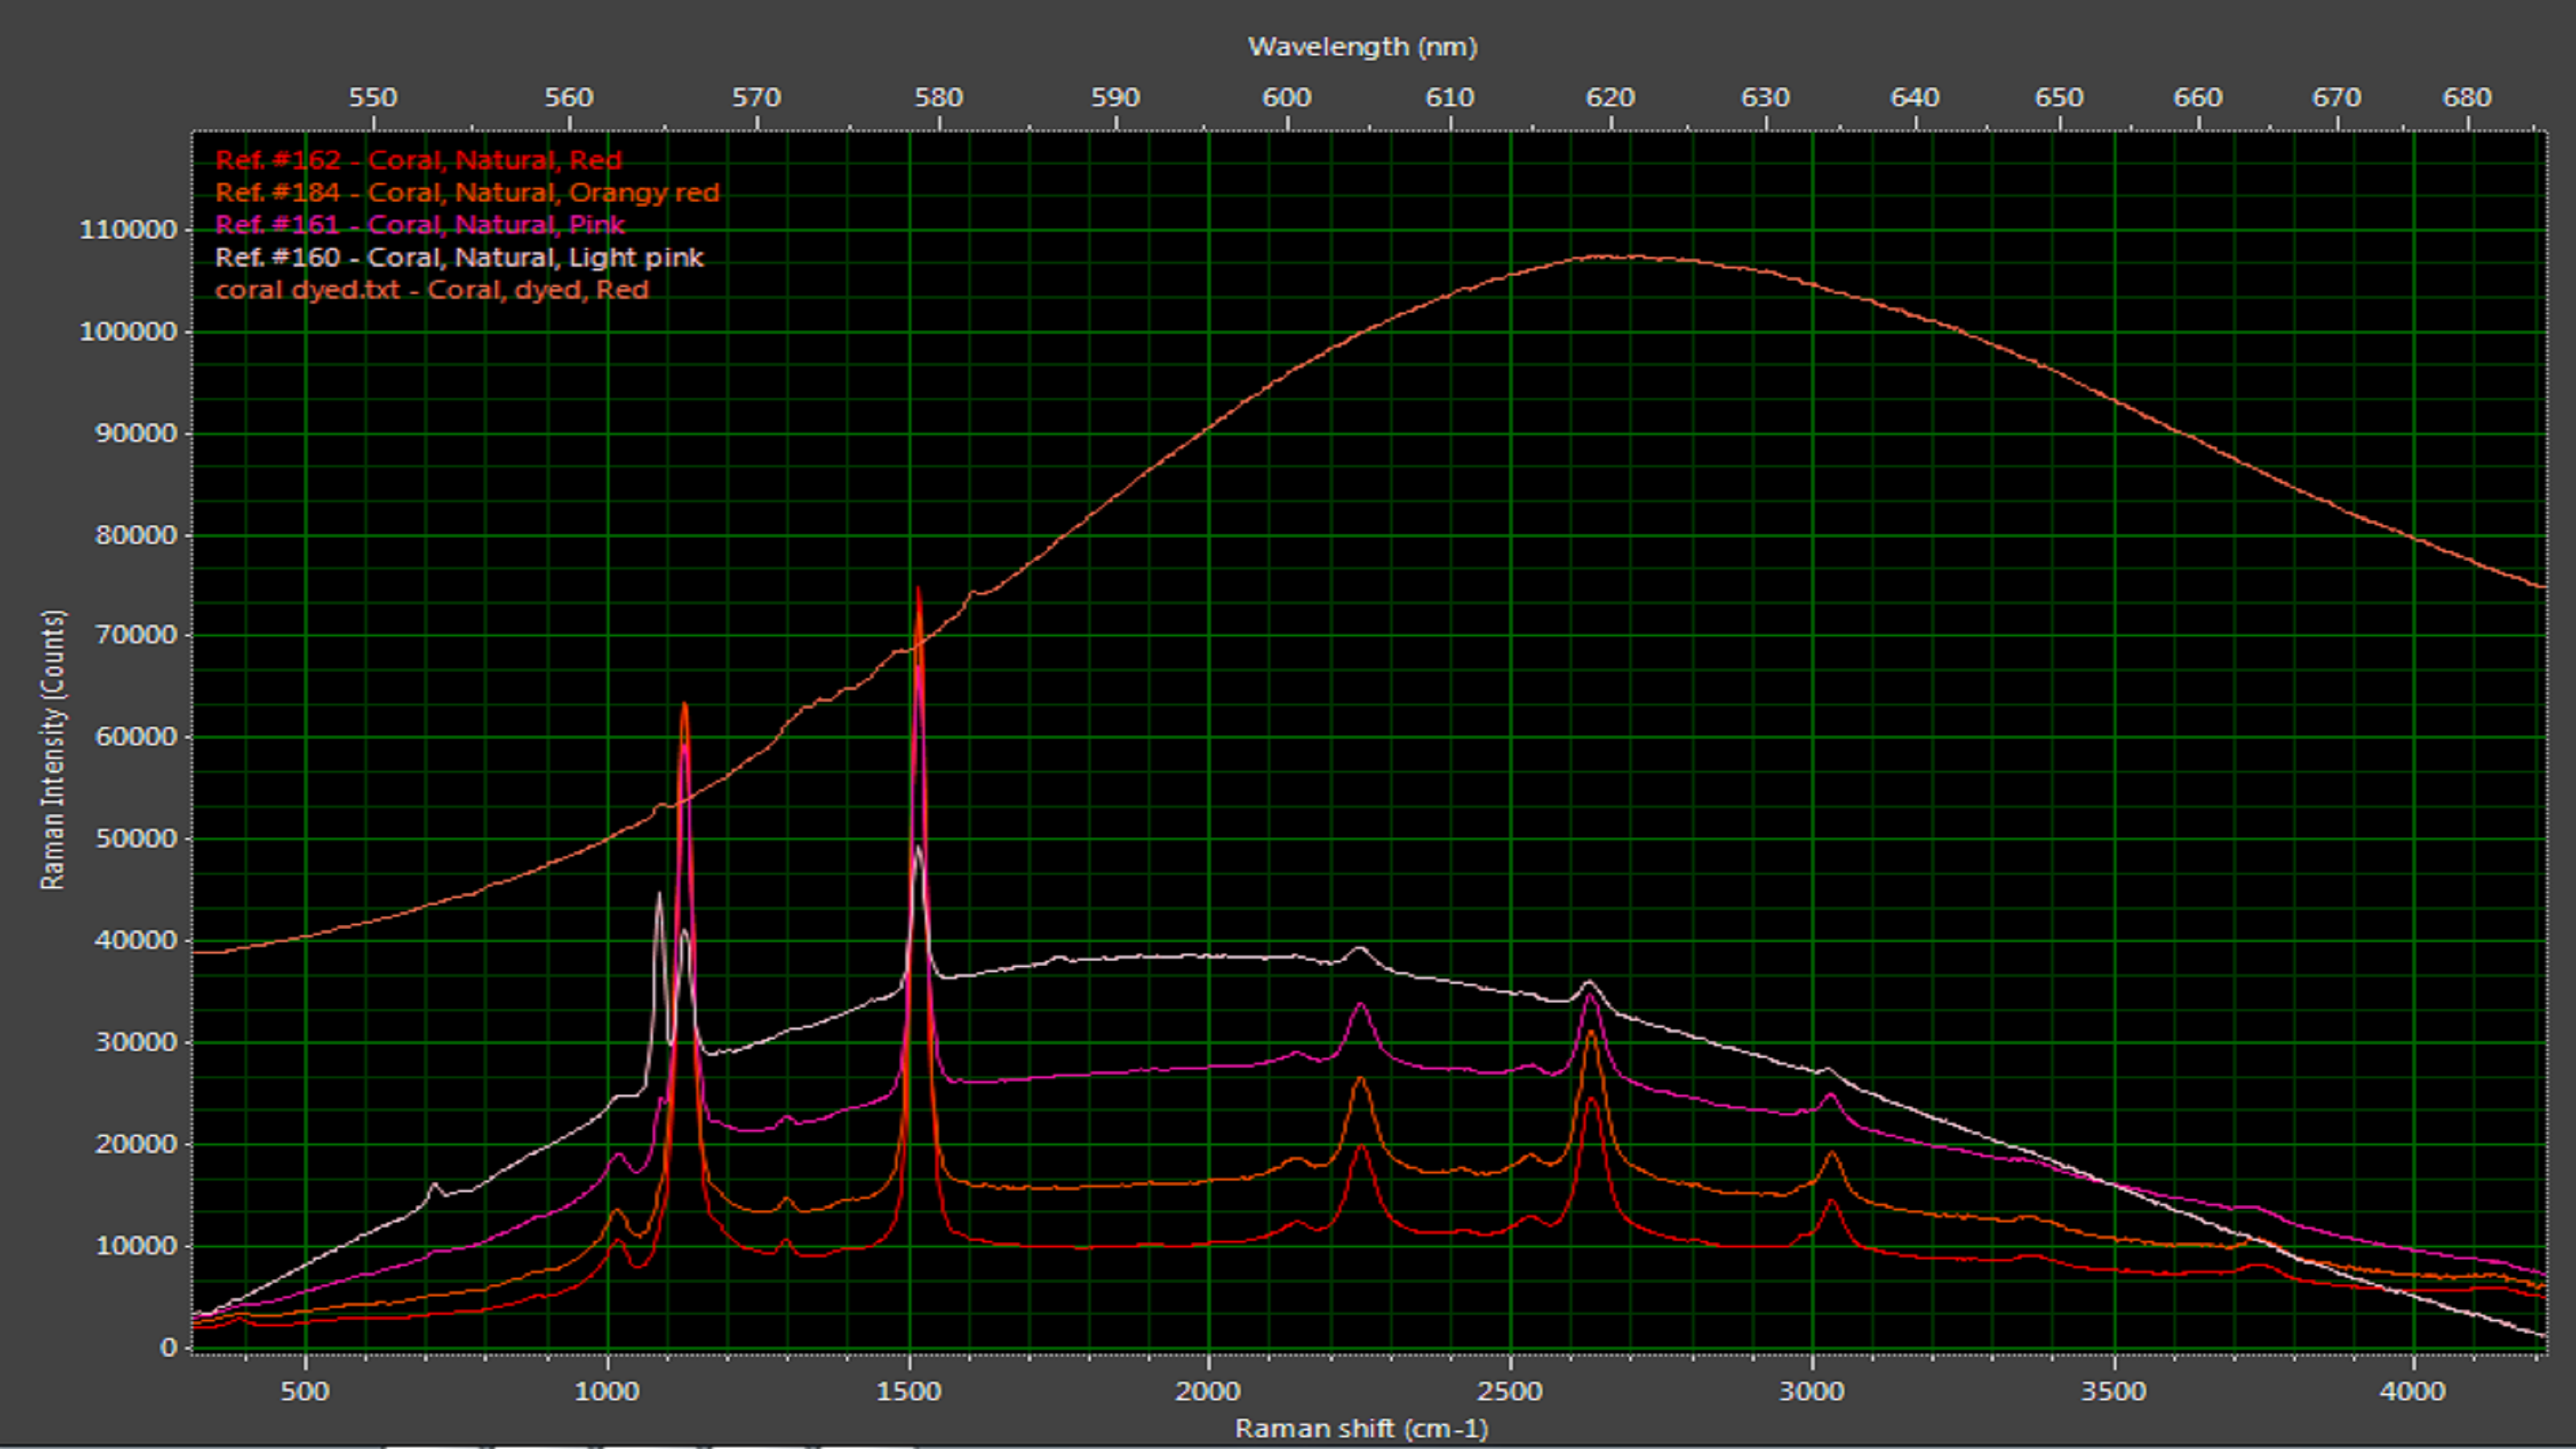The height and width of the screenshot is (1449, 2576).
Task: Click the 4000 tick label on the Raman shift axis
Action: pos(2413,1391)
